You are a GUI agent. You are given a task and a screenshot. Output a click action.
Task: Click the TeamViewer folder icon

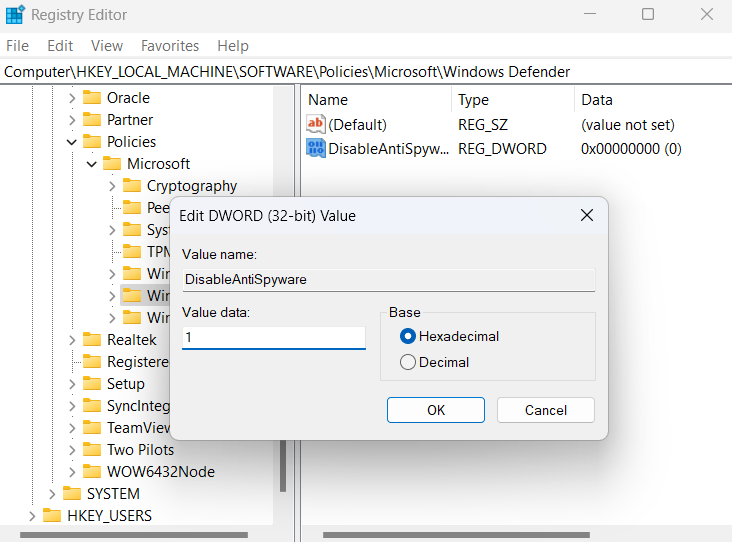click(x=92, y=428)
